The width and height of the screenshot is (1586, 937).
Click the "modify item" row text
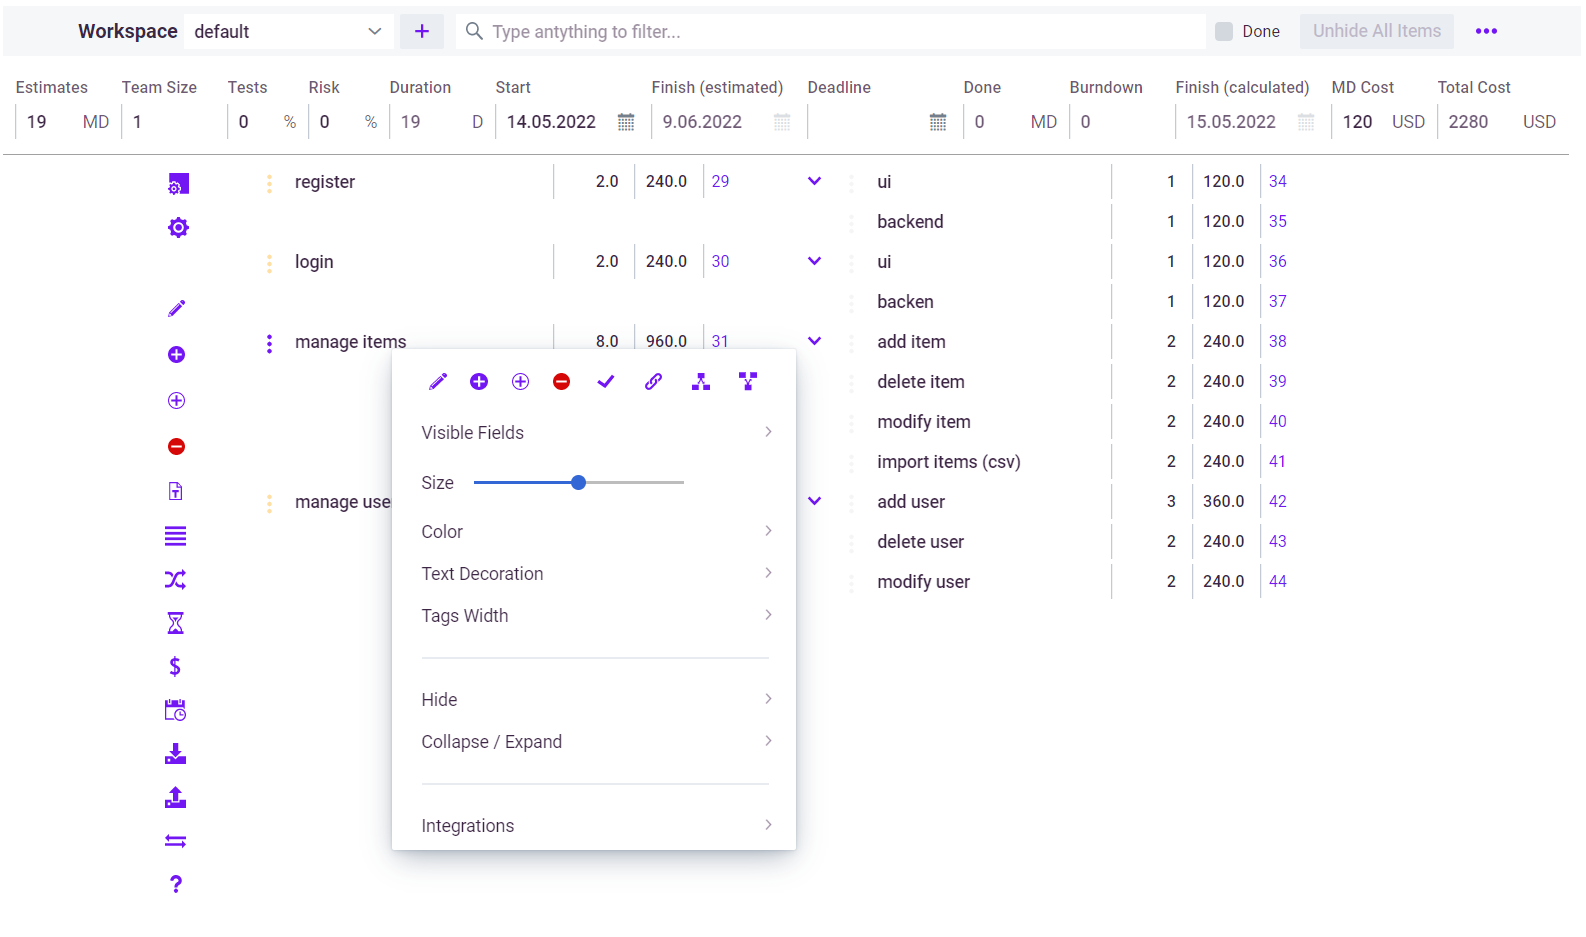(x=924, y=422)
